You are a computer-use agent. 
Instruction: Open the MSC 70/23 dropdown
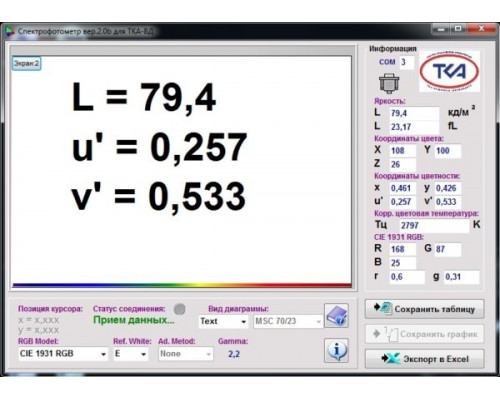(x=288, y=321)
